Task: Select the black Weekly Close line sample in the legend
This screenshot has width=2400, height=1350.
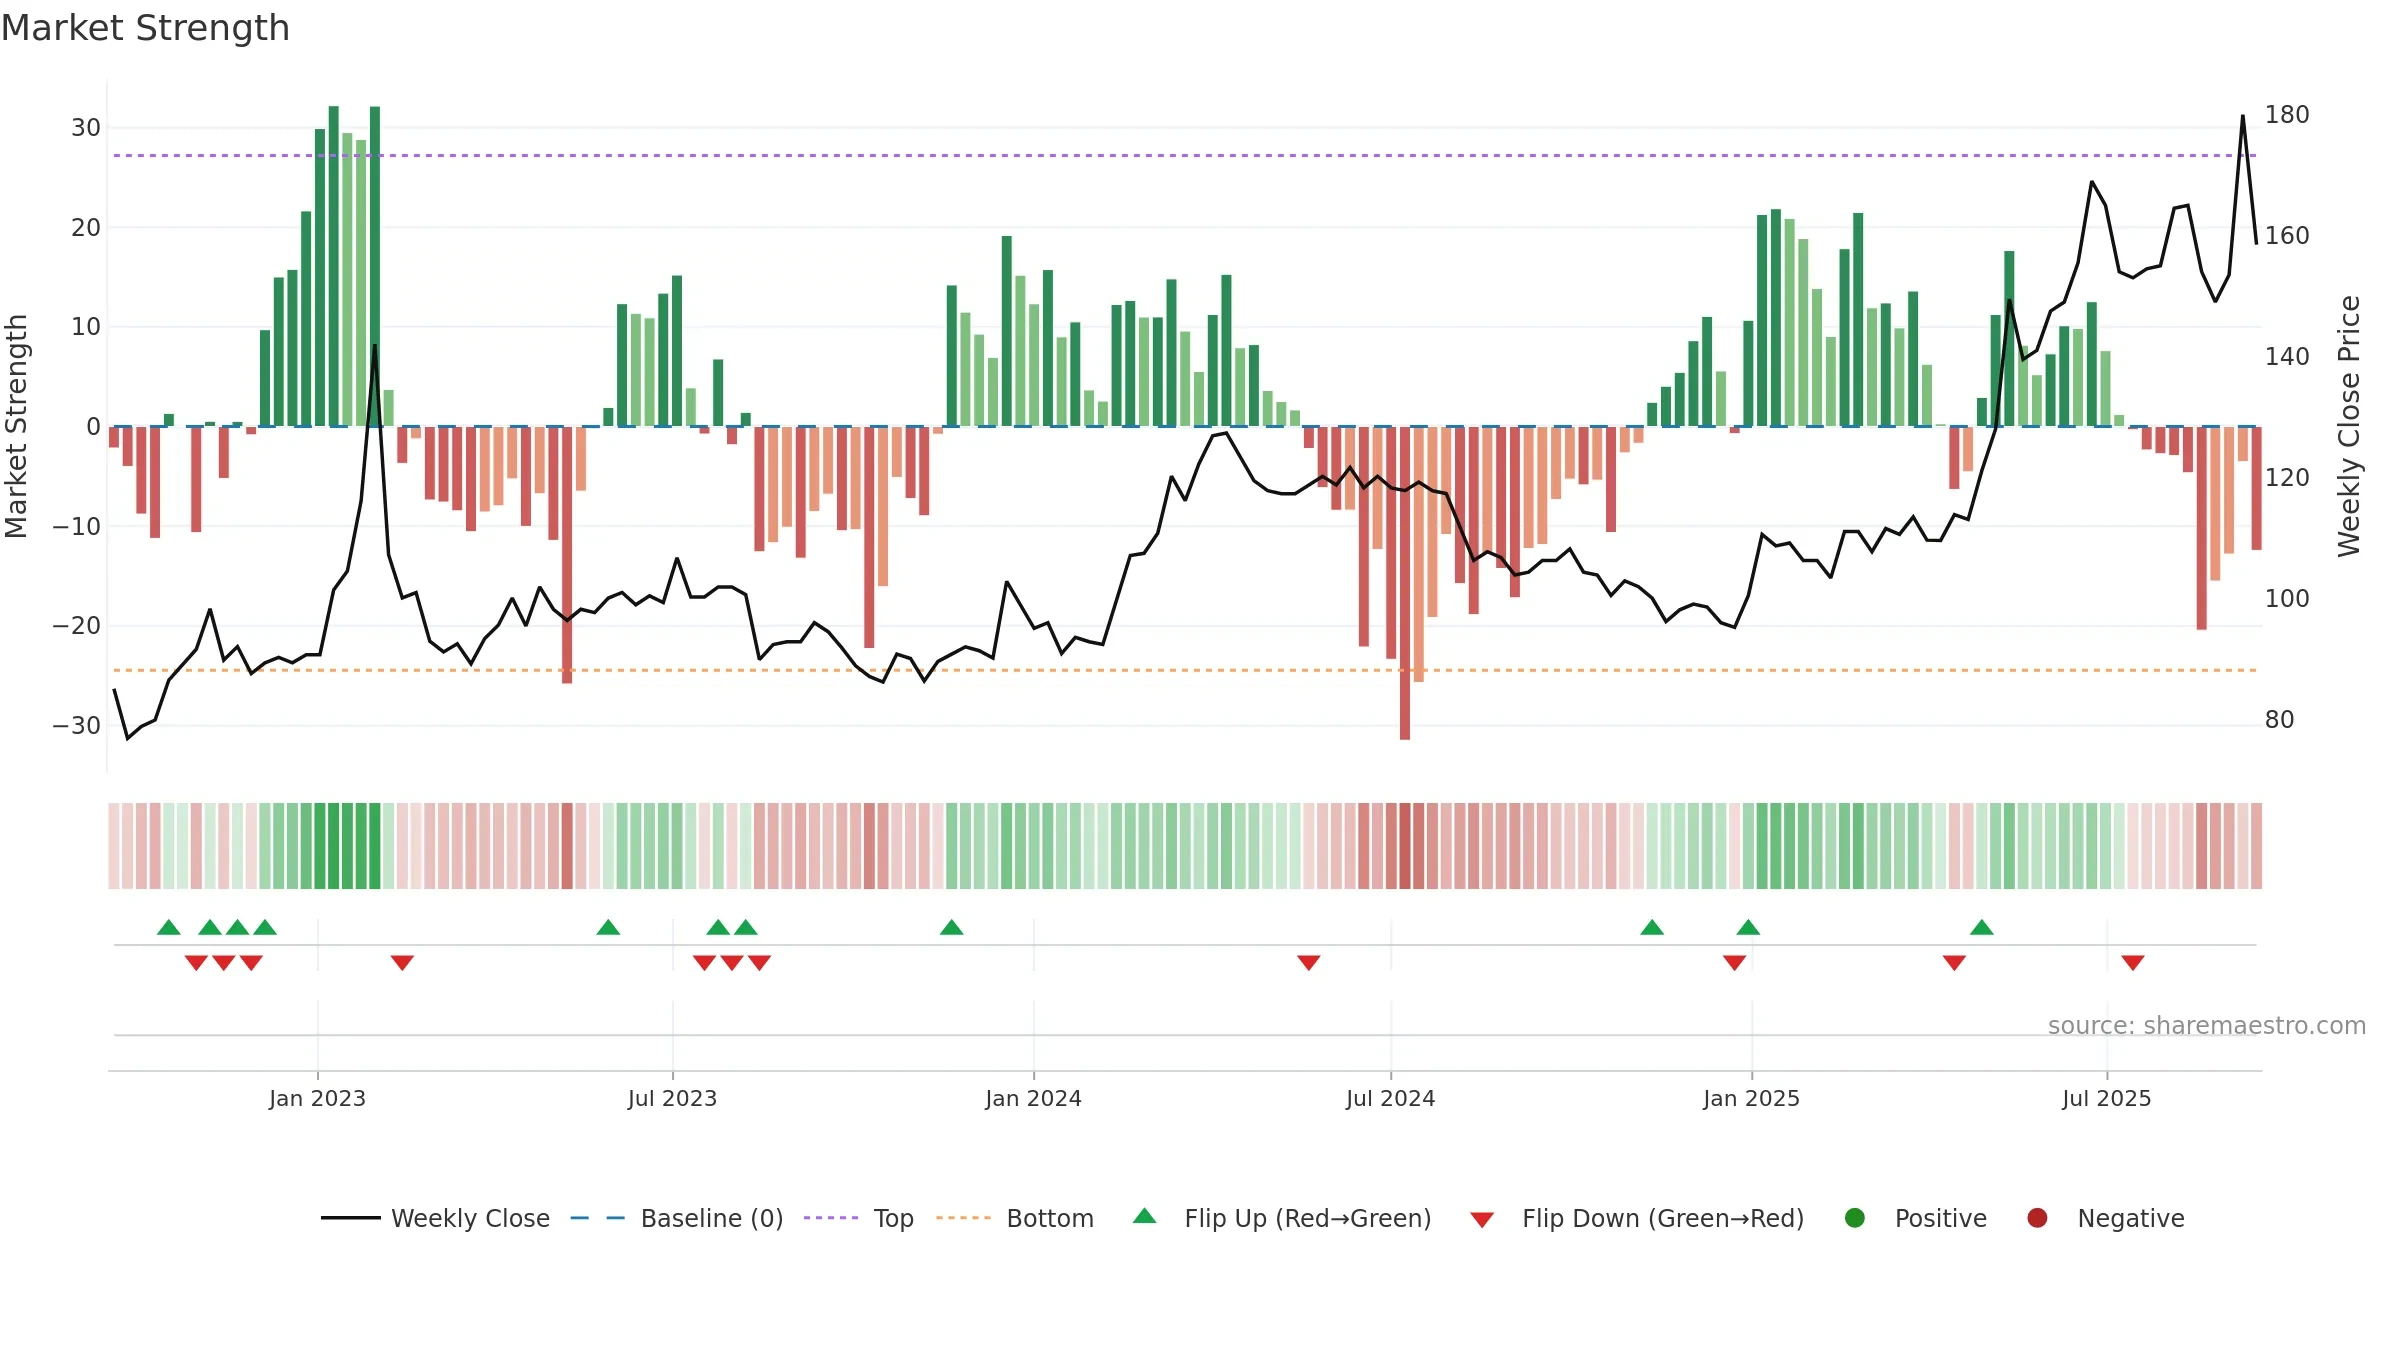Action: click(351, 1218)
